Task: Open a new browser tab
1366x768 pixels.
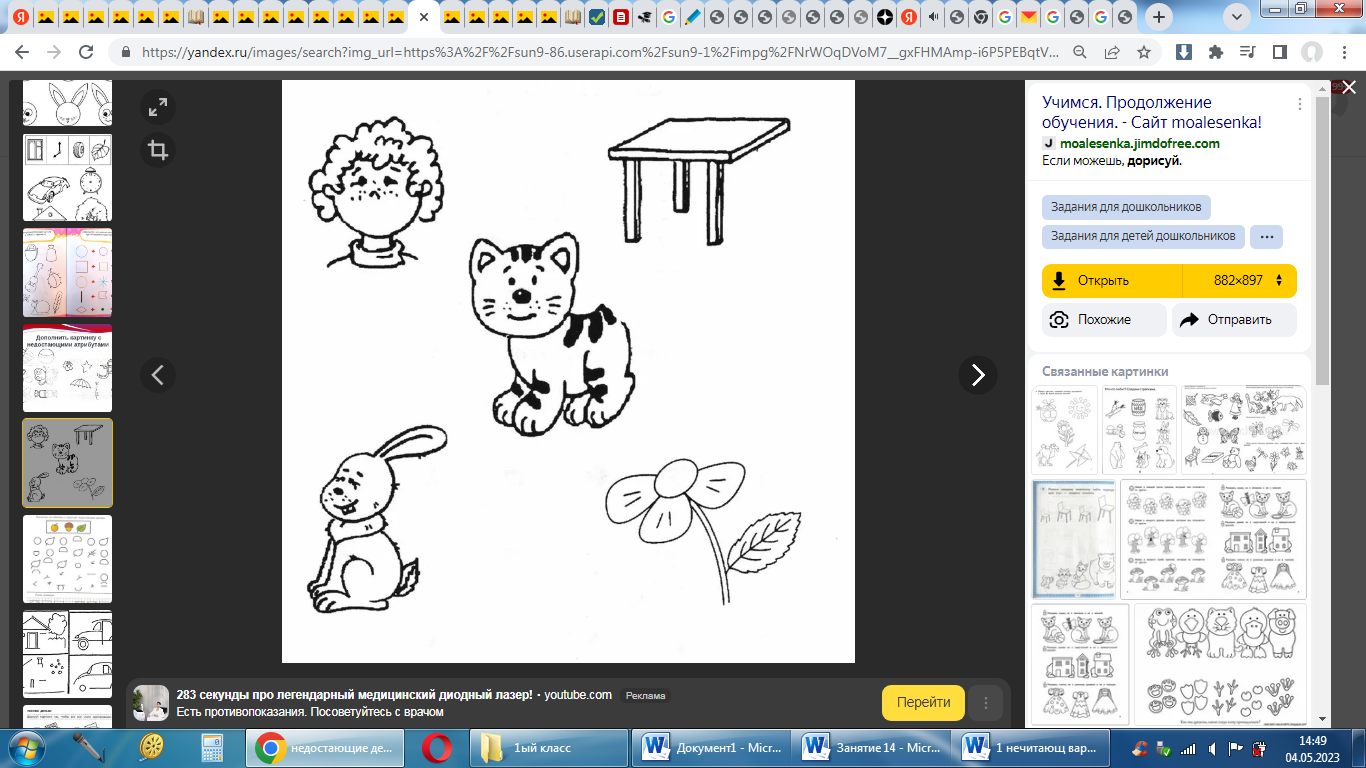Action: click(x=1158, y=17)
